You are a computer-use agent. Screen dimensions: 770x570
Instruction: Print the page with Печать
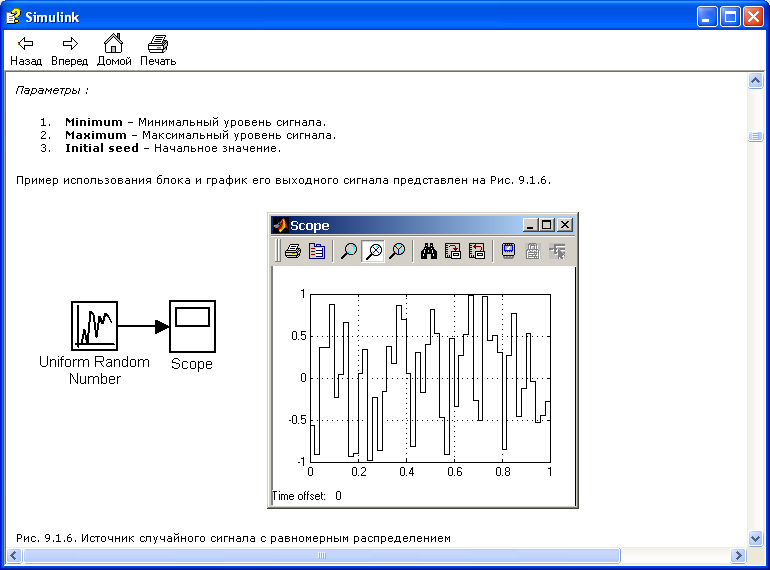(x=158, y=51)
